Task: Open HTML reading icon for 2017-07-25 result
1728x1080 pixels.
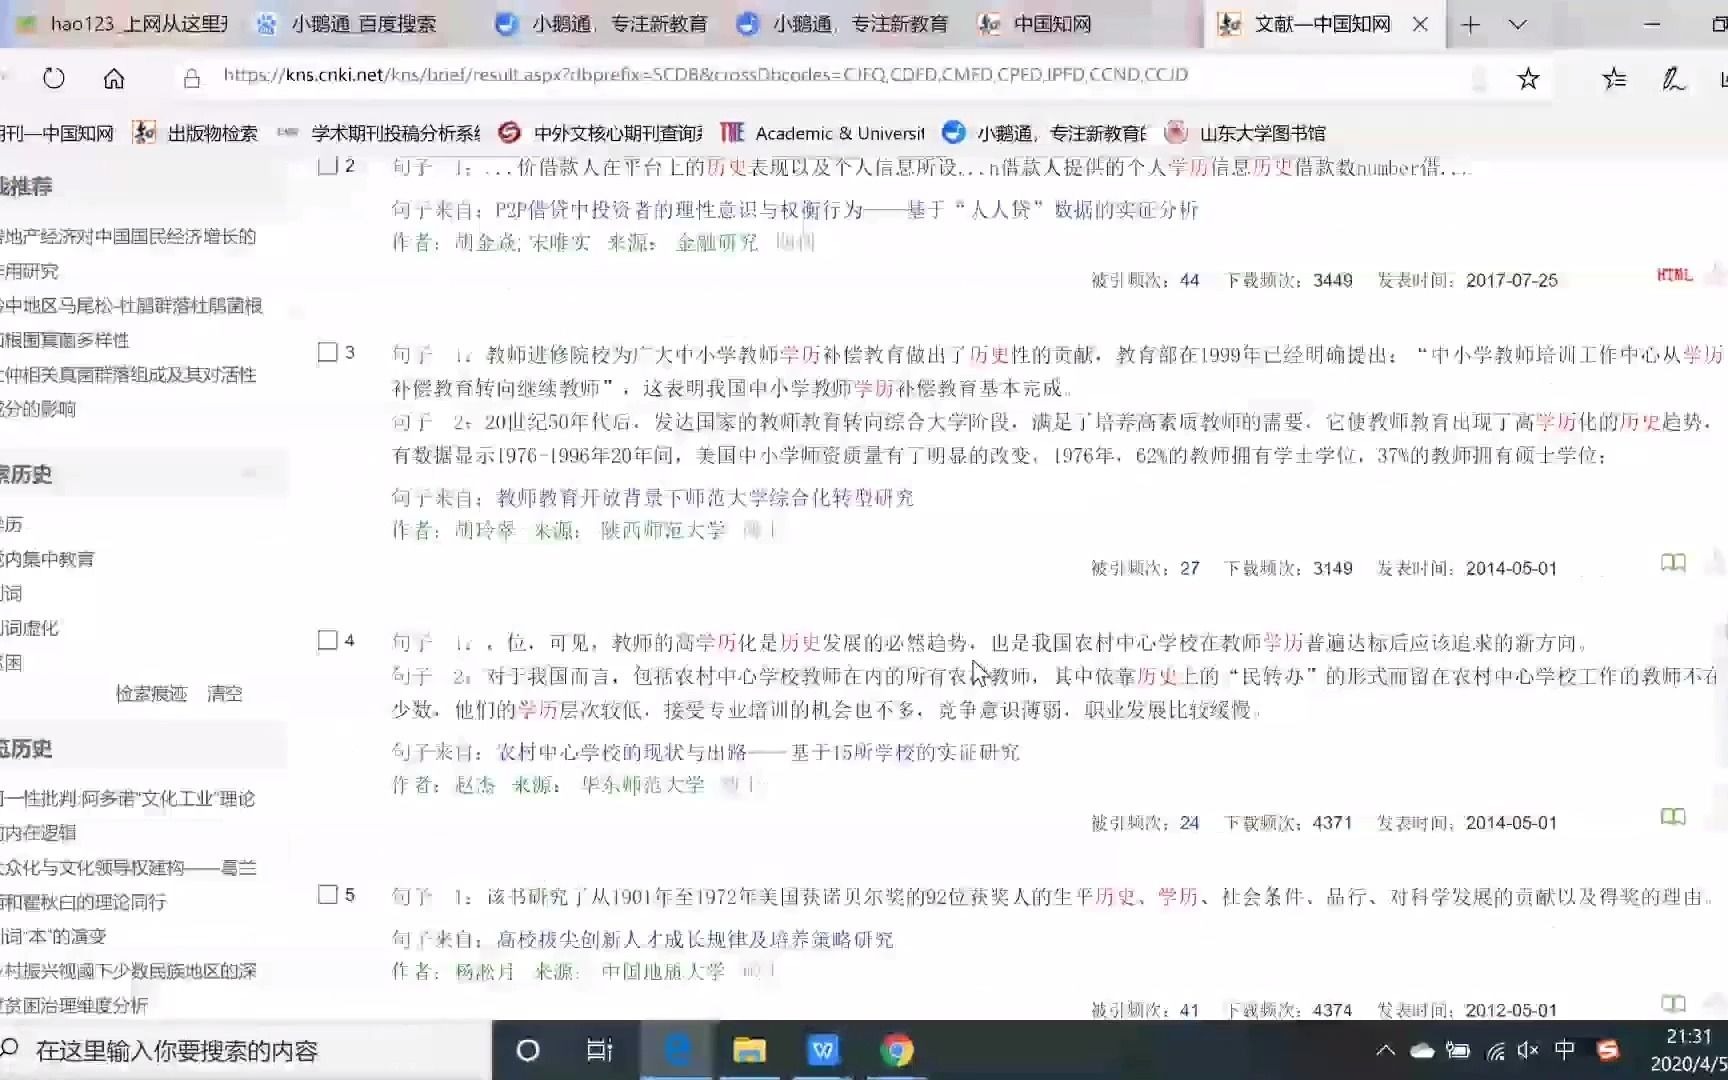Action: click(1675, 275)
